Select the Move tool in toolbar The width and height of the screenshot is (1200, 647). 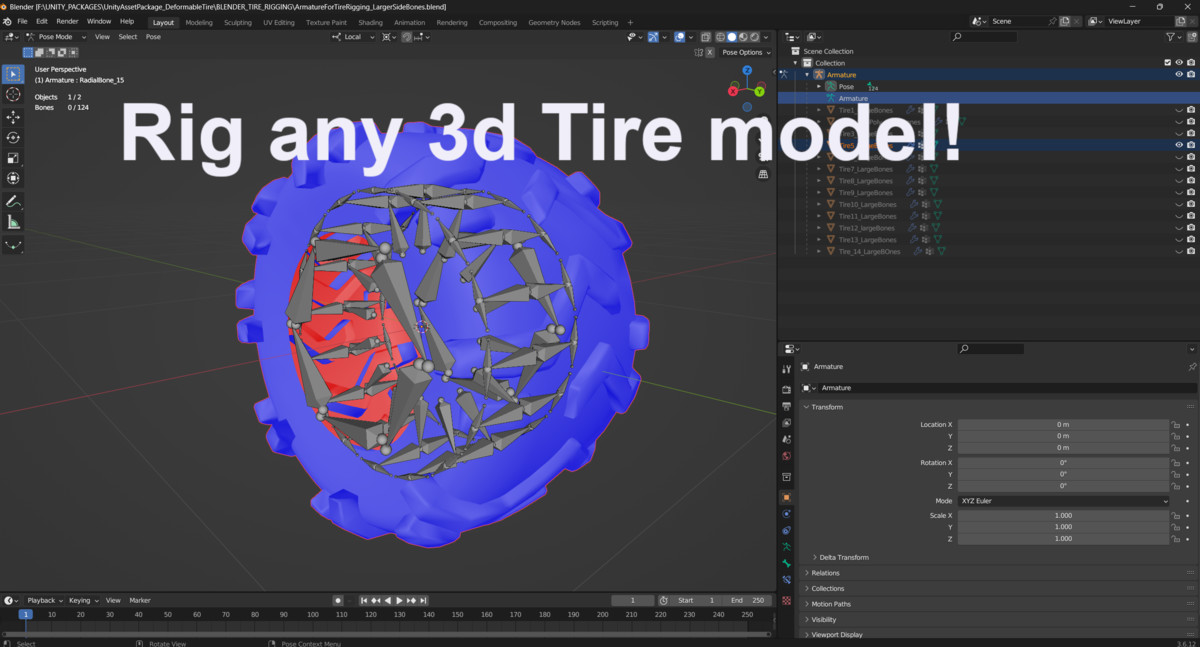click(13, 117)
